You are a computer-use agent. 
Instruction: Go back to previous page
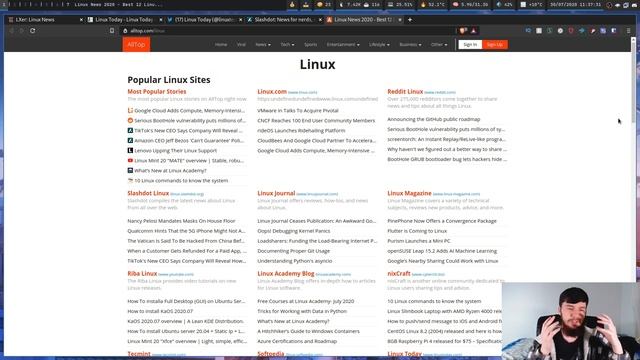tap(12, 31)
